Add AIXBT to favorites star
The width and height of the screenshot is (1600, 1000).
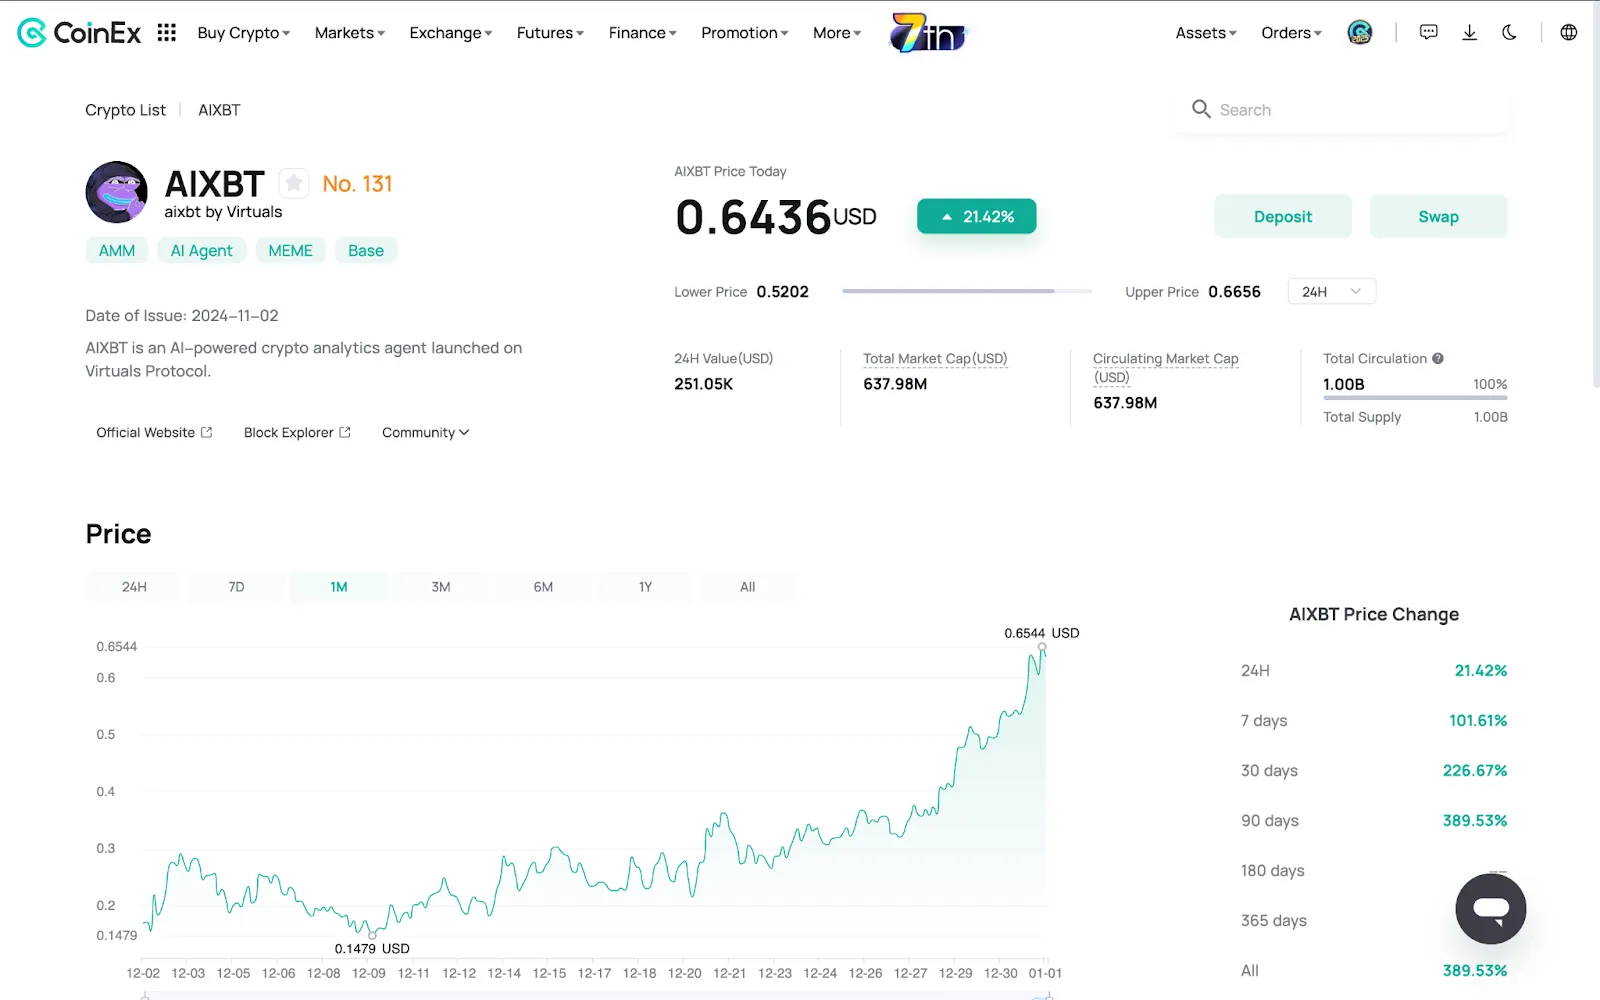coord(293,183)
